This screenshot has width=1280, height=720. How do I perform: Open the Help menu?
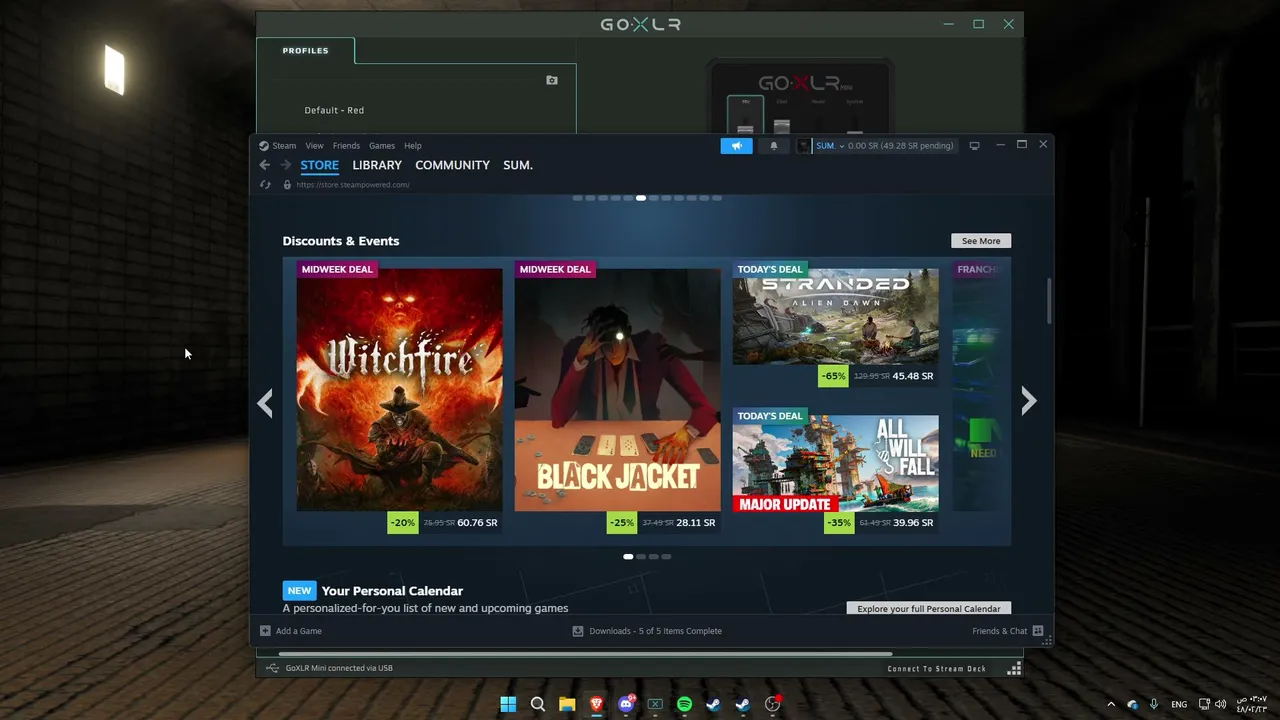[x=413, y=146]
